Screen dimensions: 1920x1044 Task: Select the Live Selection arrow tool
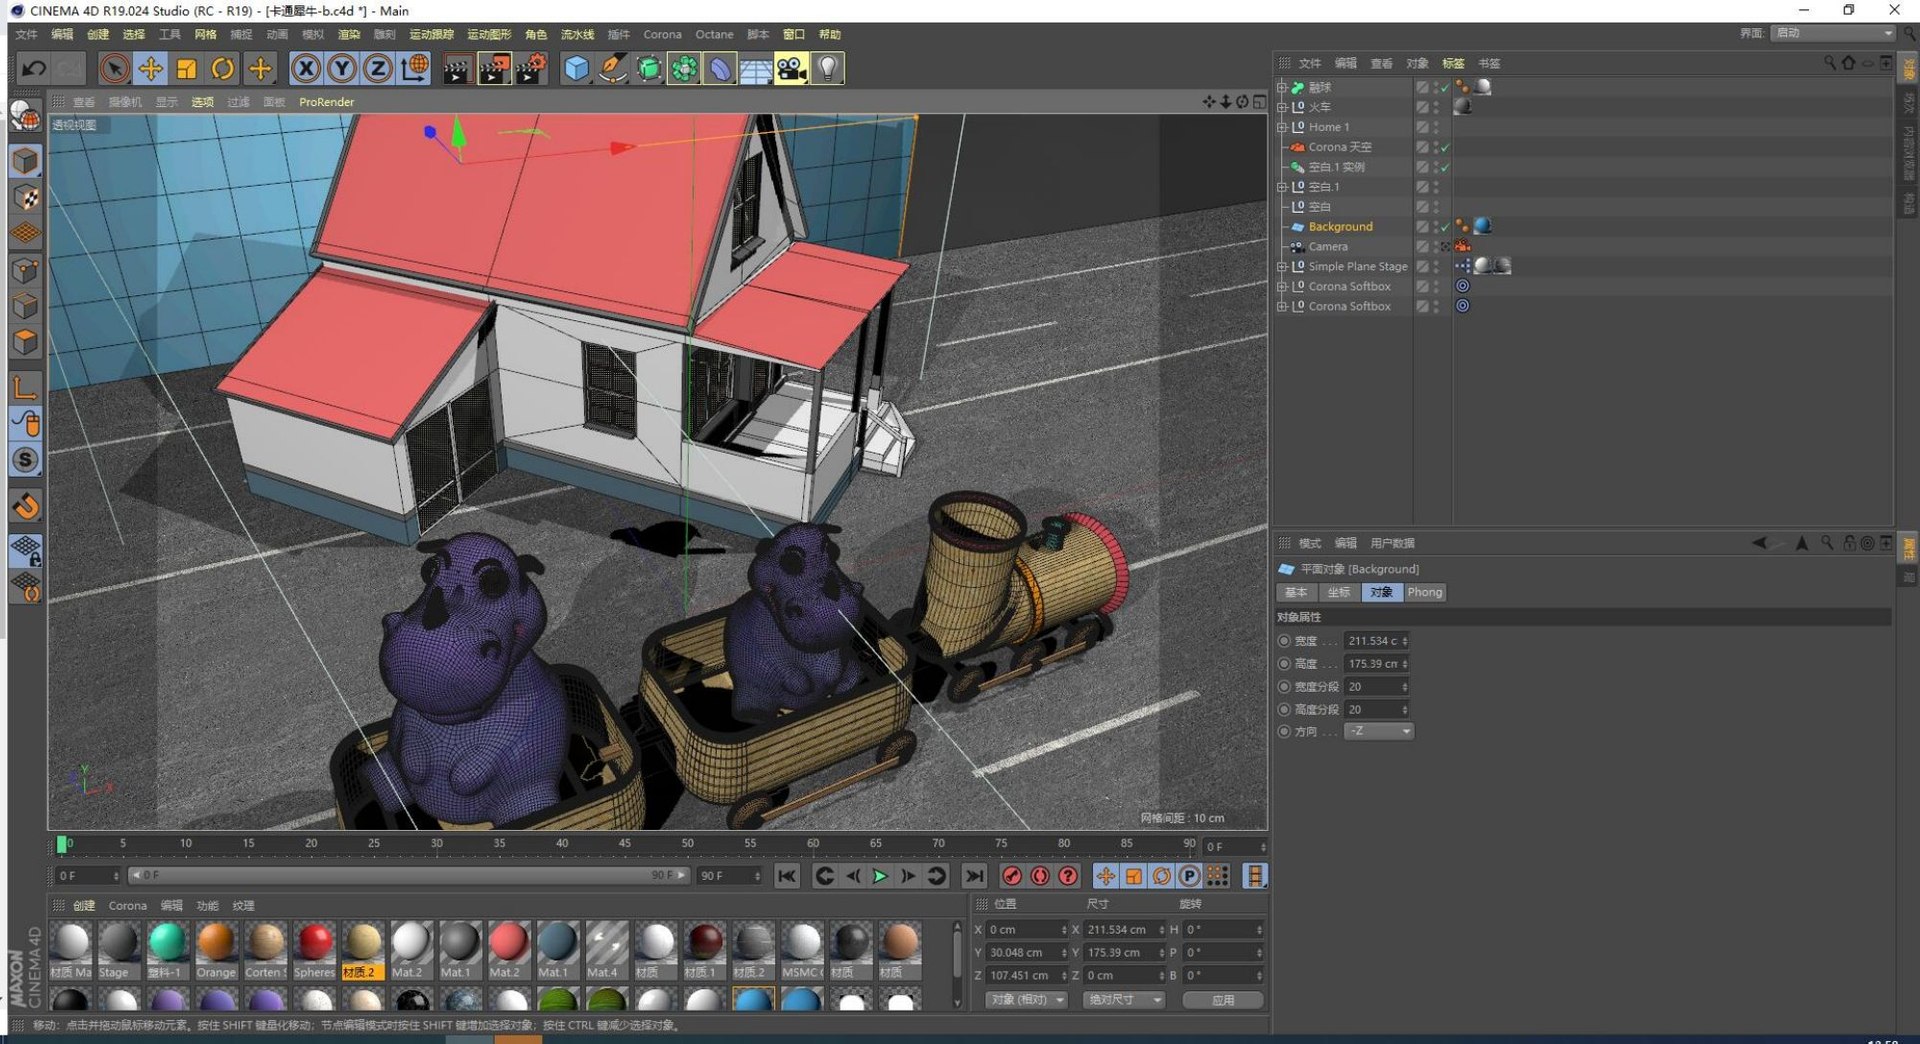coord(114,68)
